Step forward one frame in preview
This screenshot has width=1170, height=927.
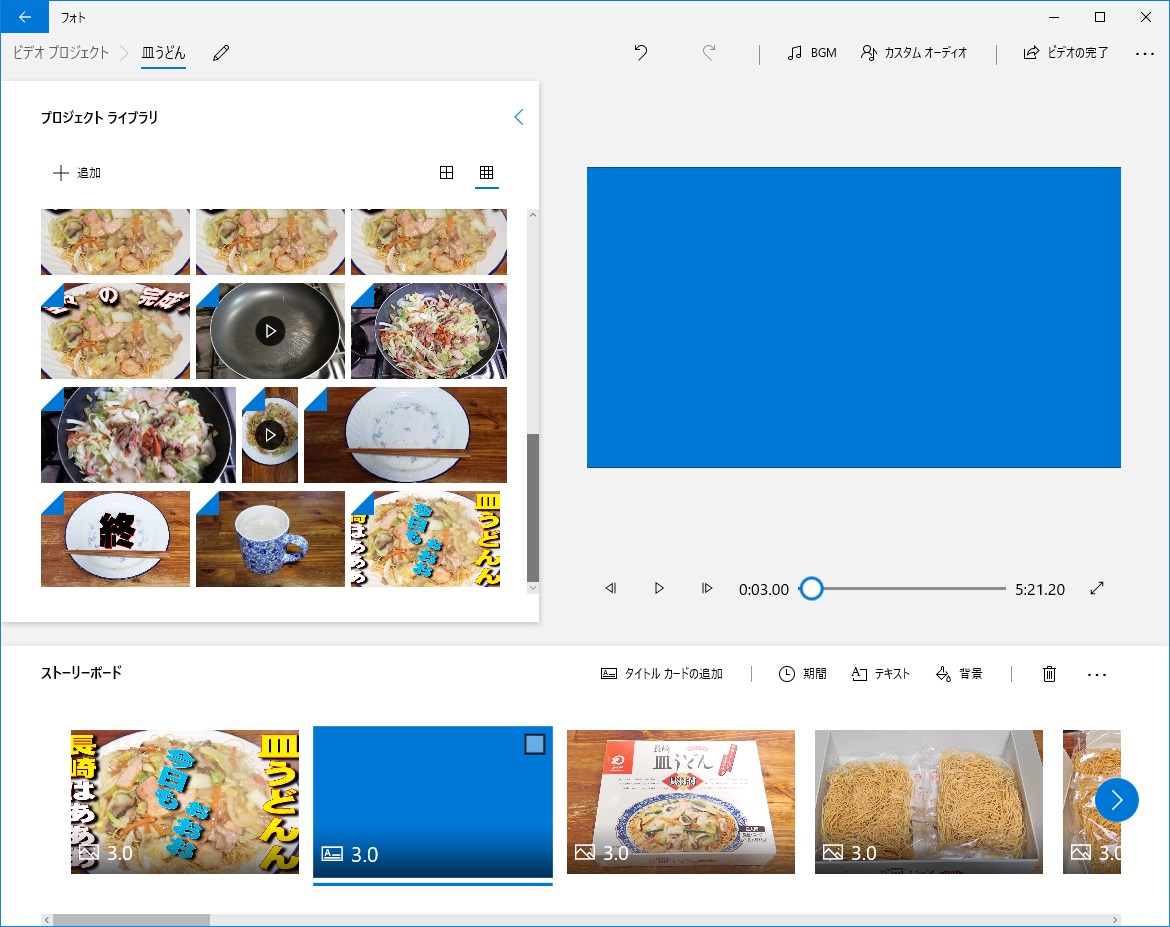click(707, 588)
